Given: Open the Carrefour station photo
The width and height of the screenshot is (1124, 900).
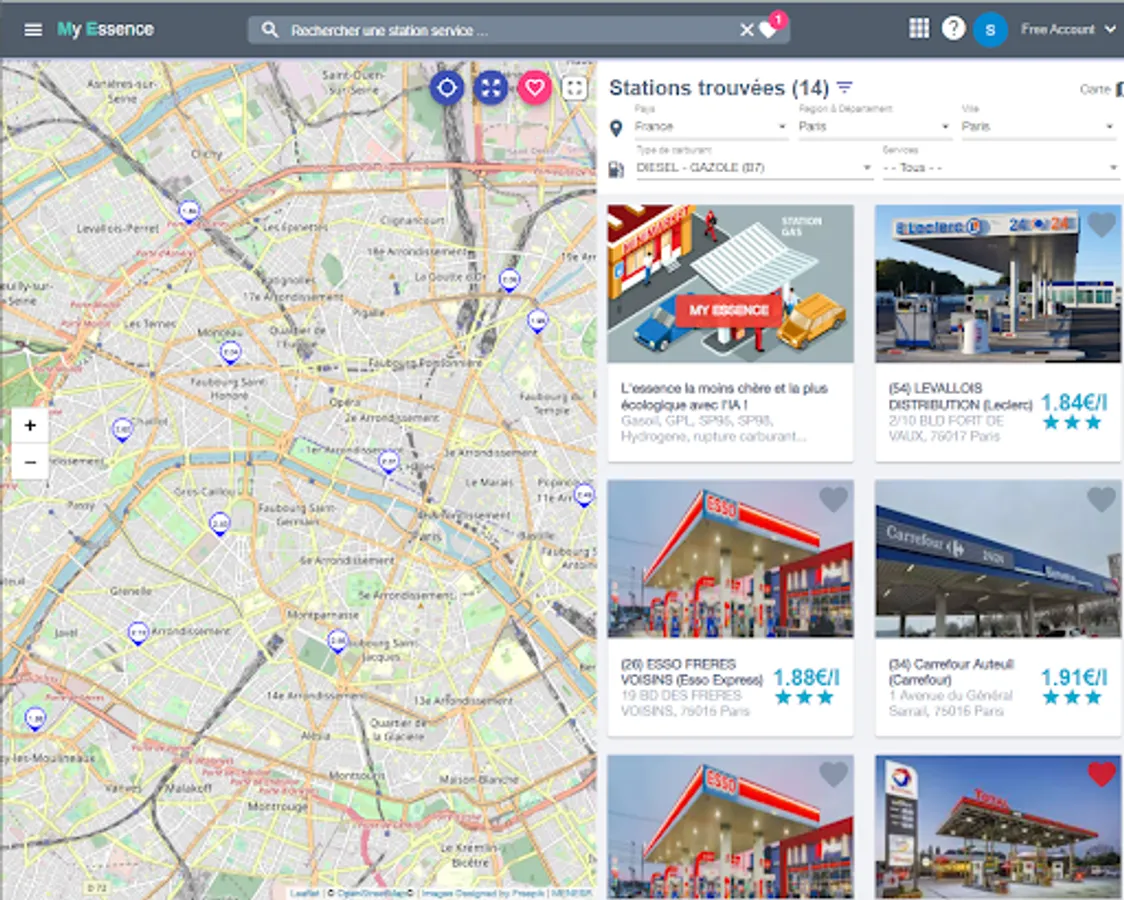Looking at the screenshot, I should point(998,558).
